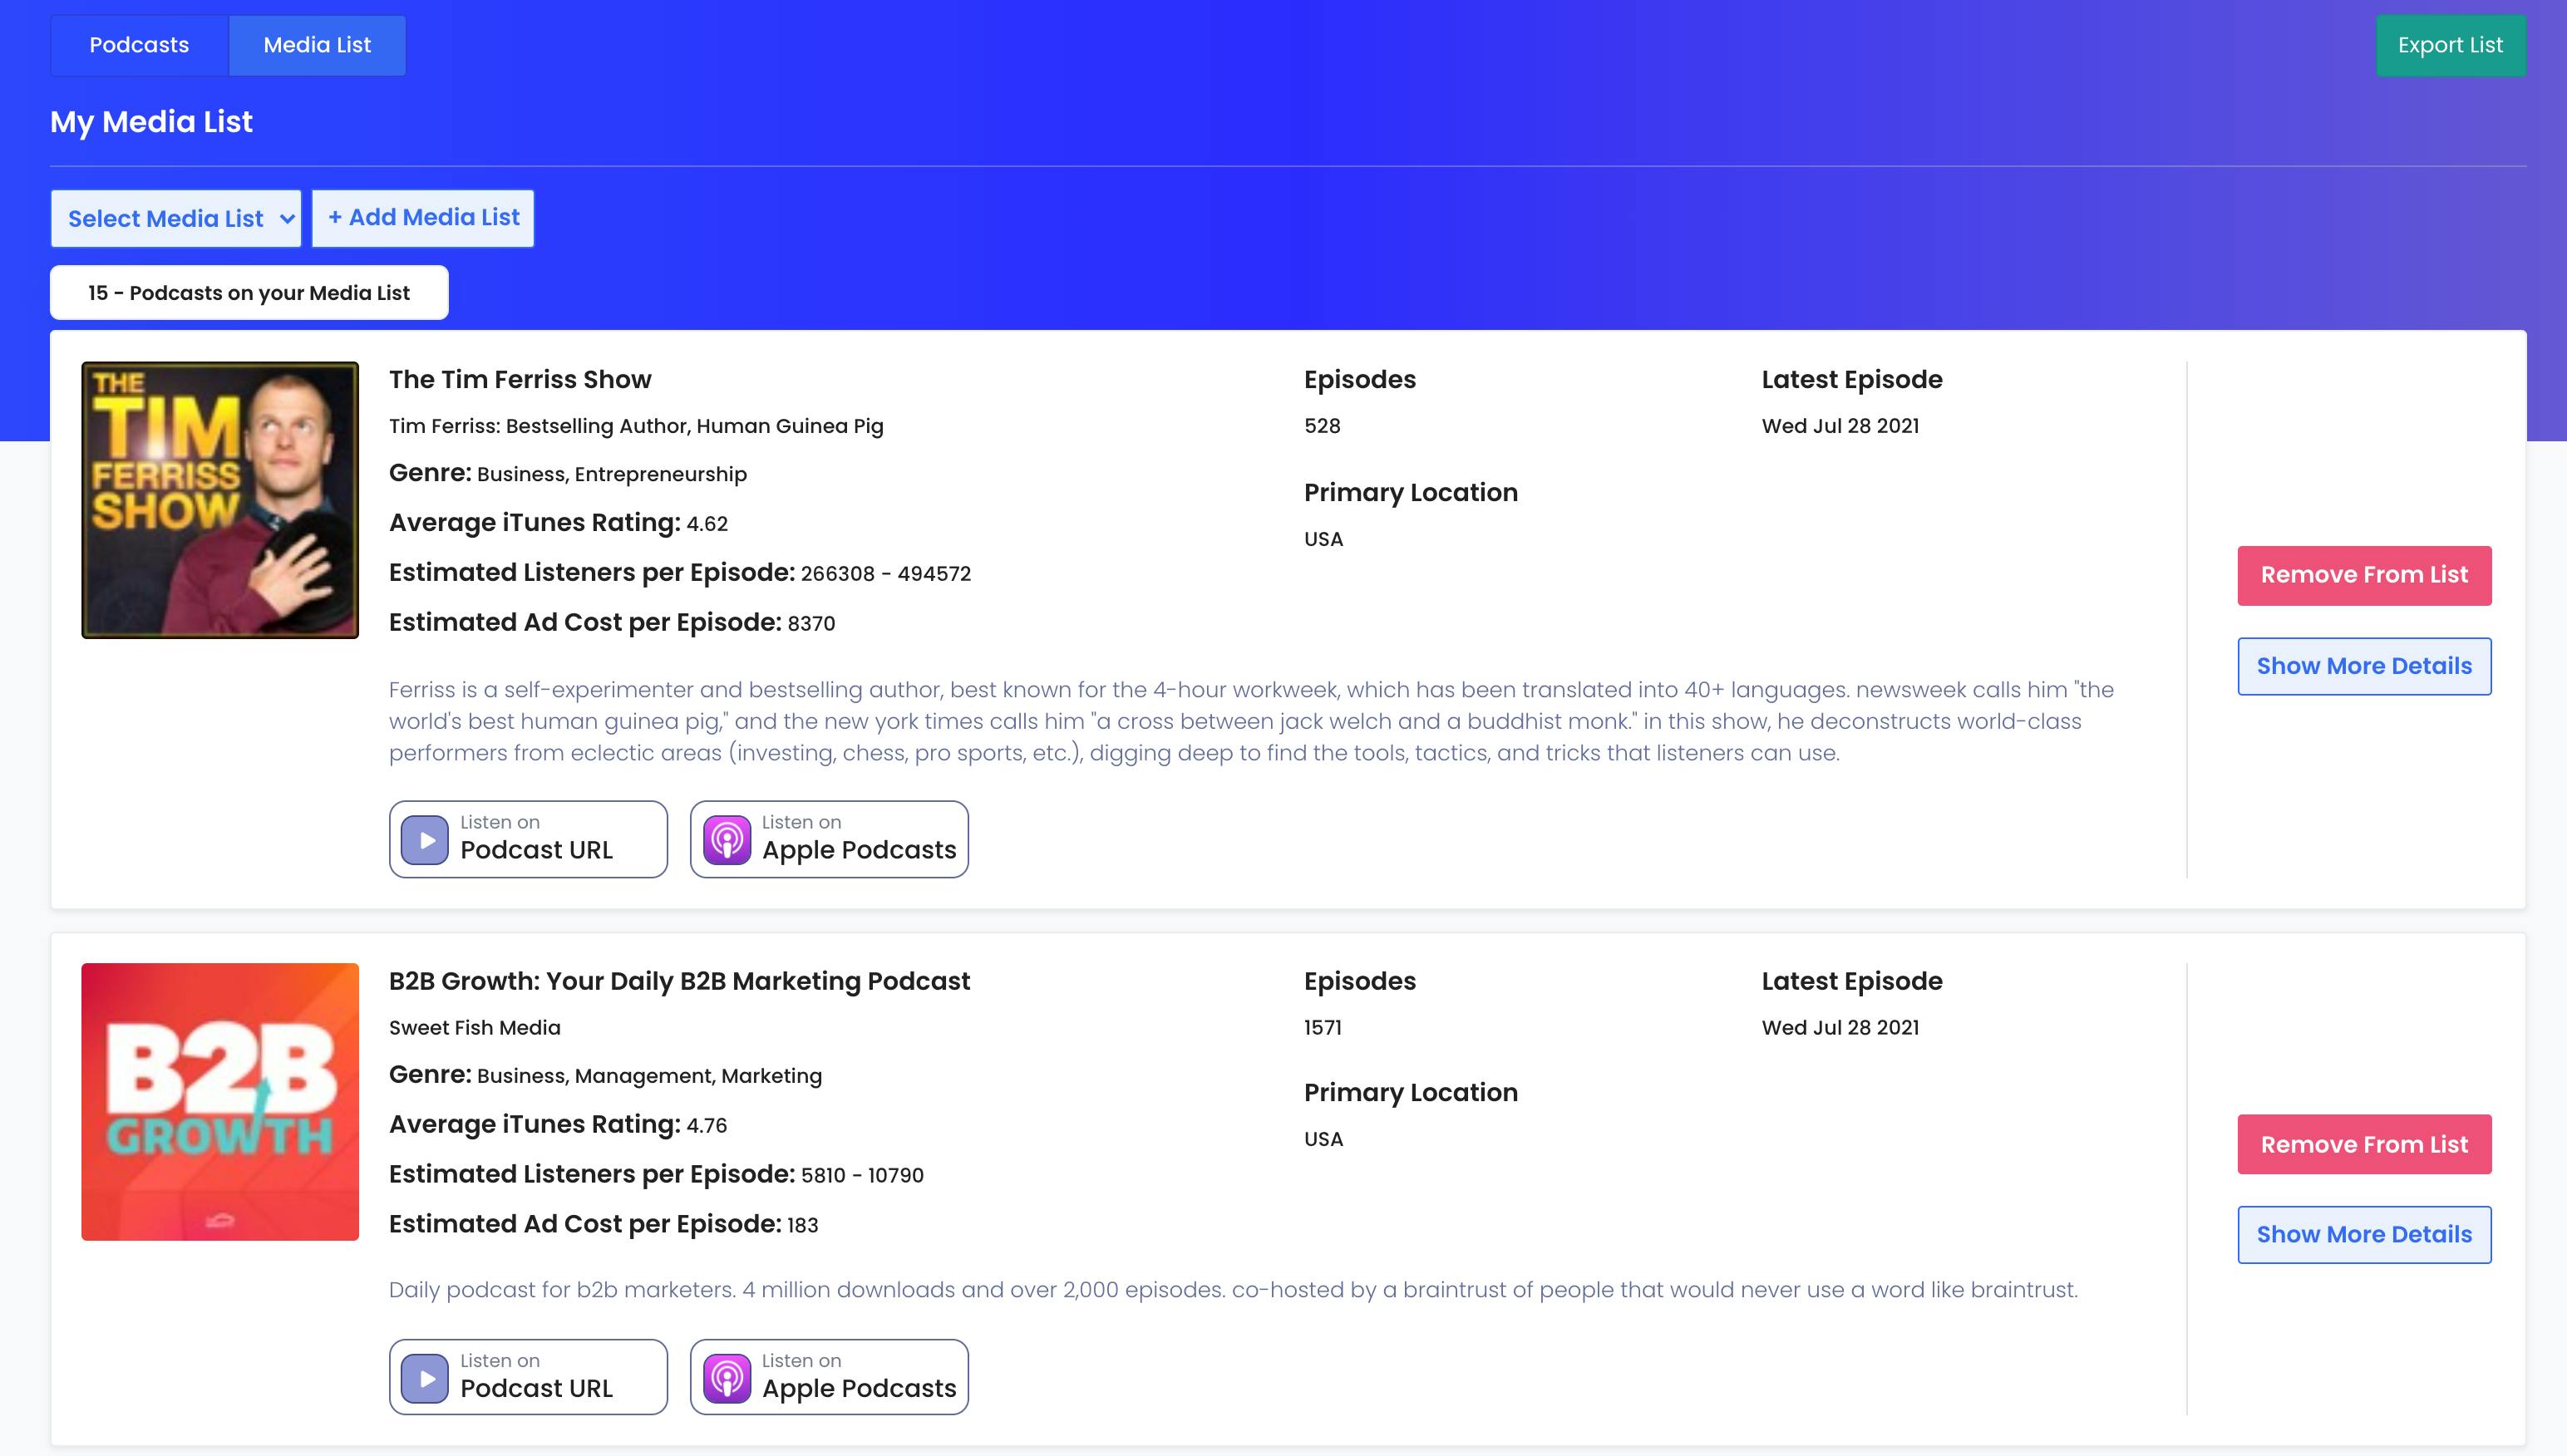This screenshot has height=1456, width=2567.
Task: Click the Business, Management, Marketing genre text
Action: [x=649, y=1076]
